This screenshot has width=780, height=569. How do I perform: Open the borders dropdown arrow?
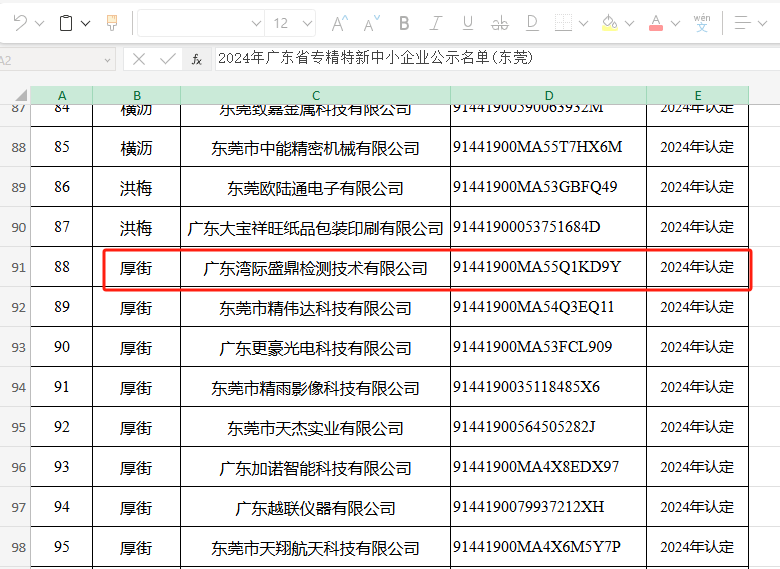(x=583, y=23)
